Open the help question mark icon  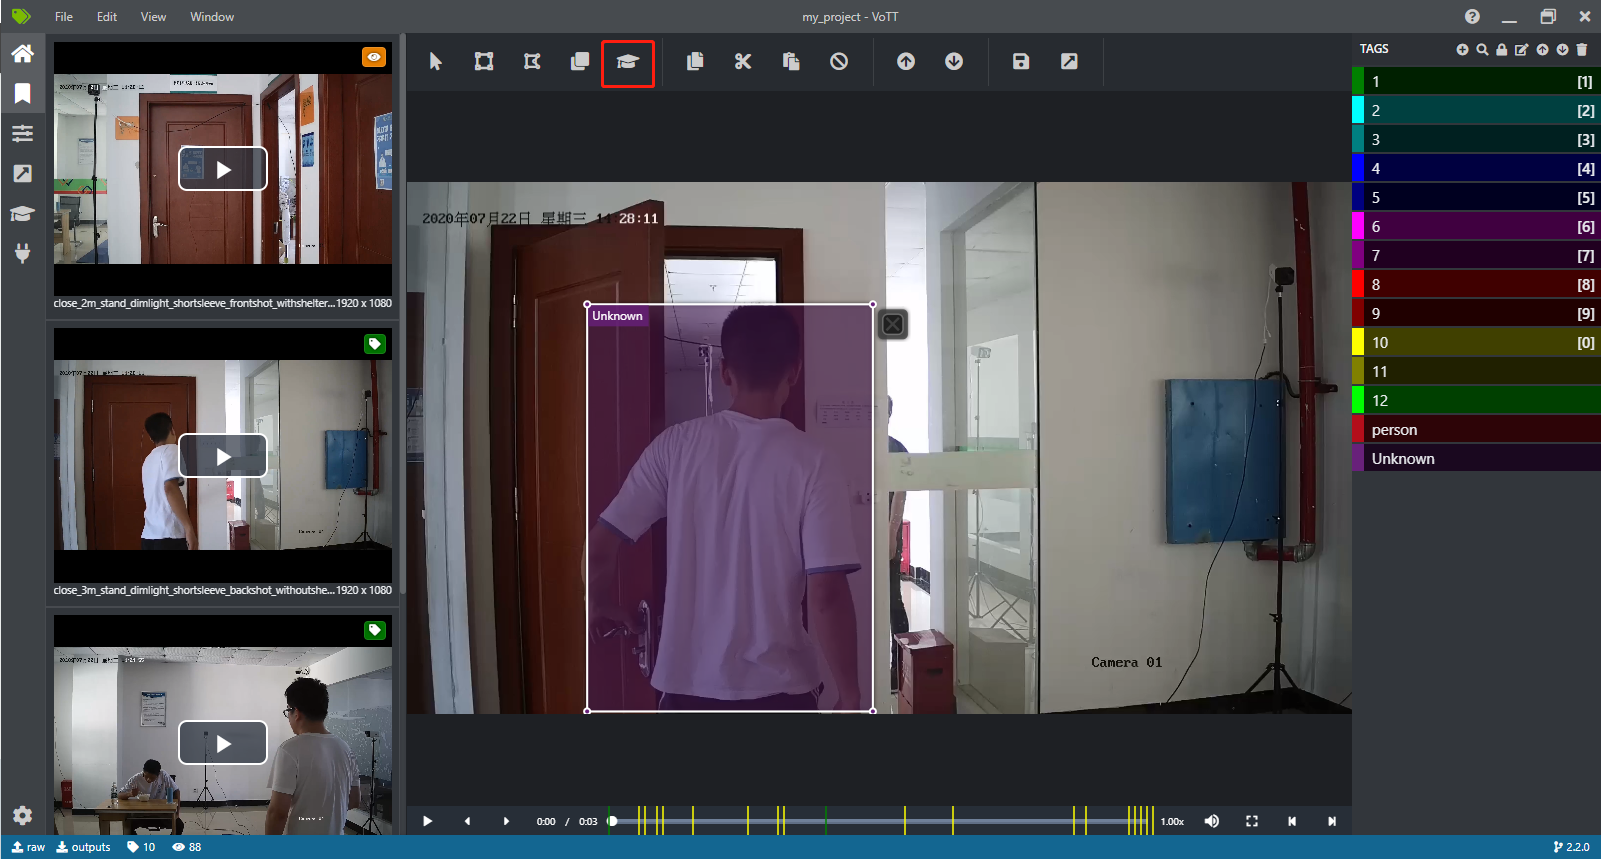tap(1472, 16)
